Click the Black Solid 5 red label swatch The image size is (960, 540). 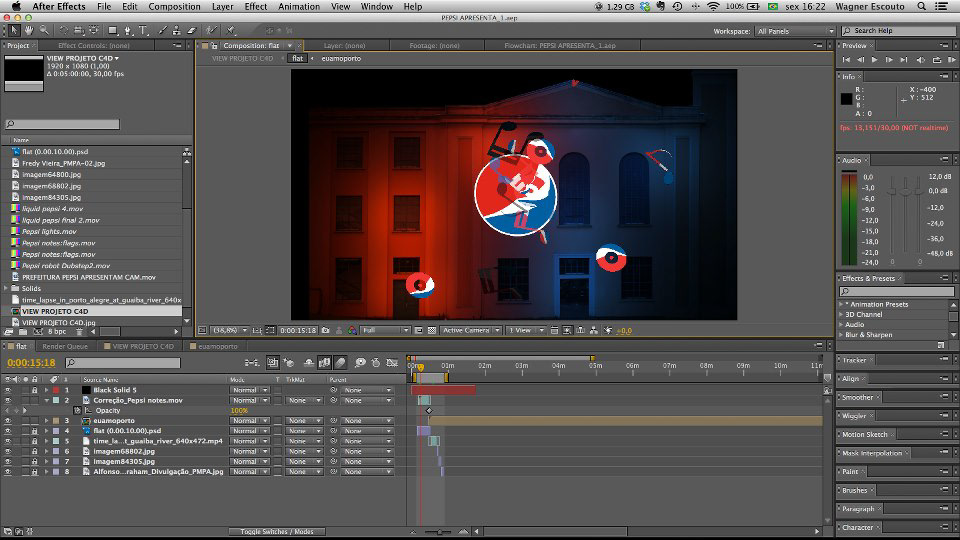click(x=56, y=390)
